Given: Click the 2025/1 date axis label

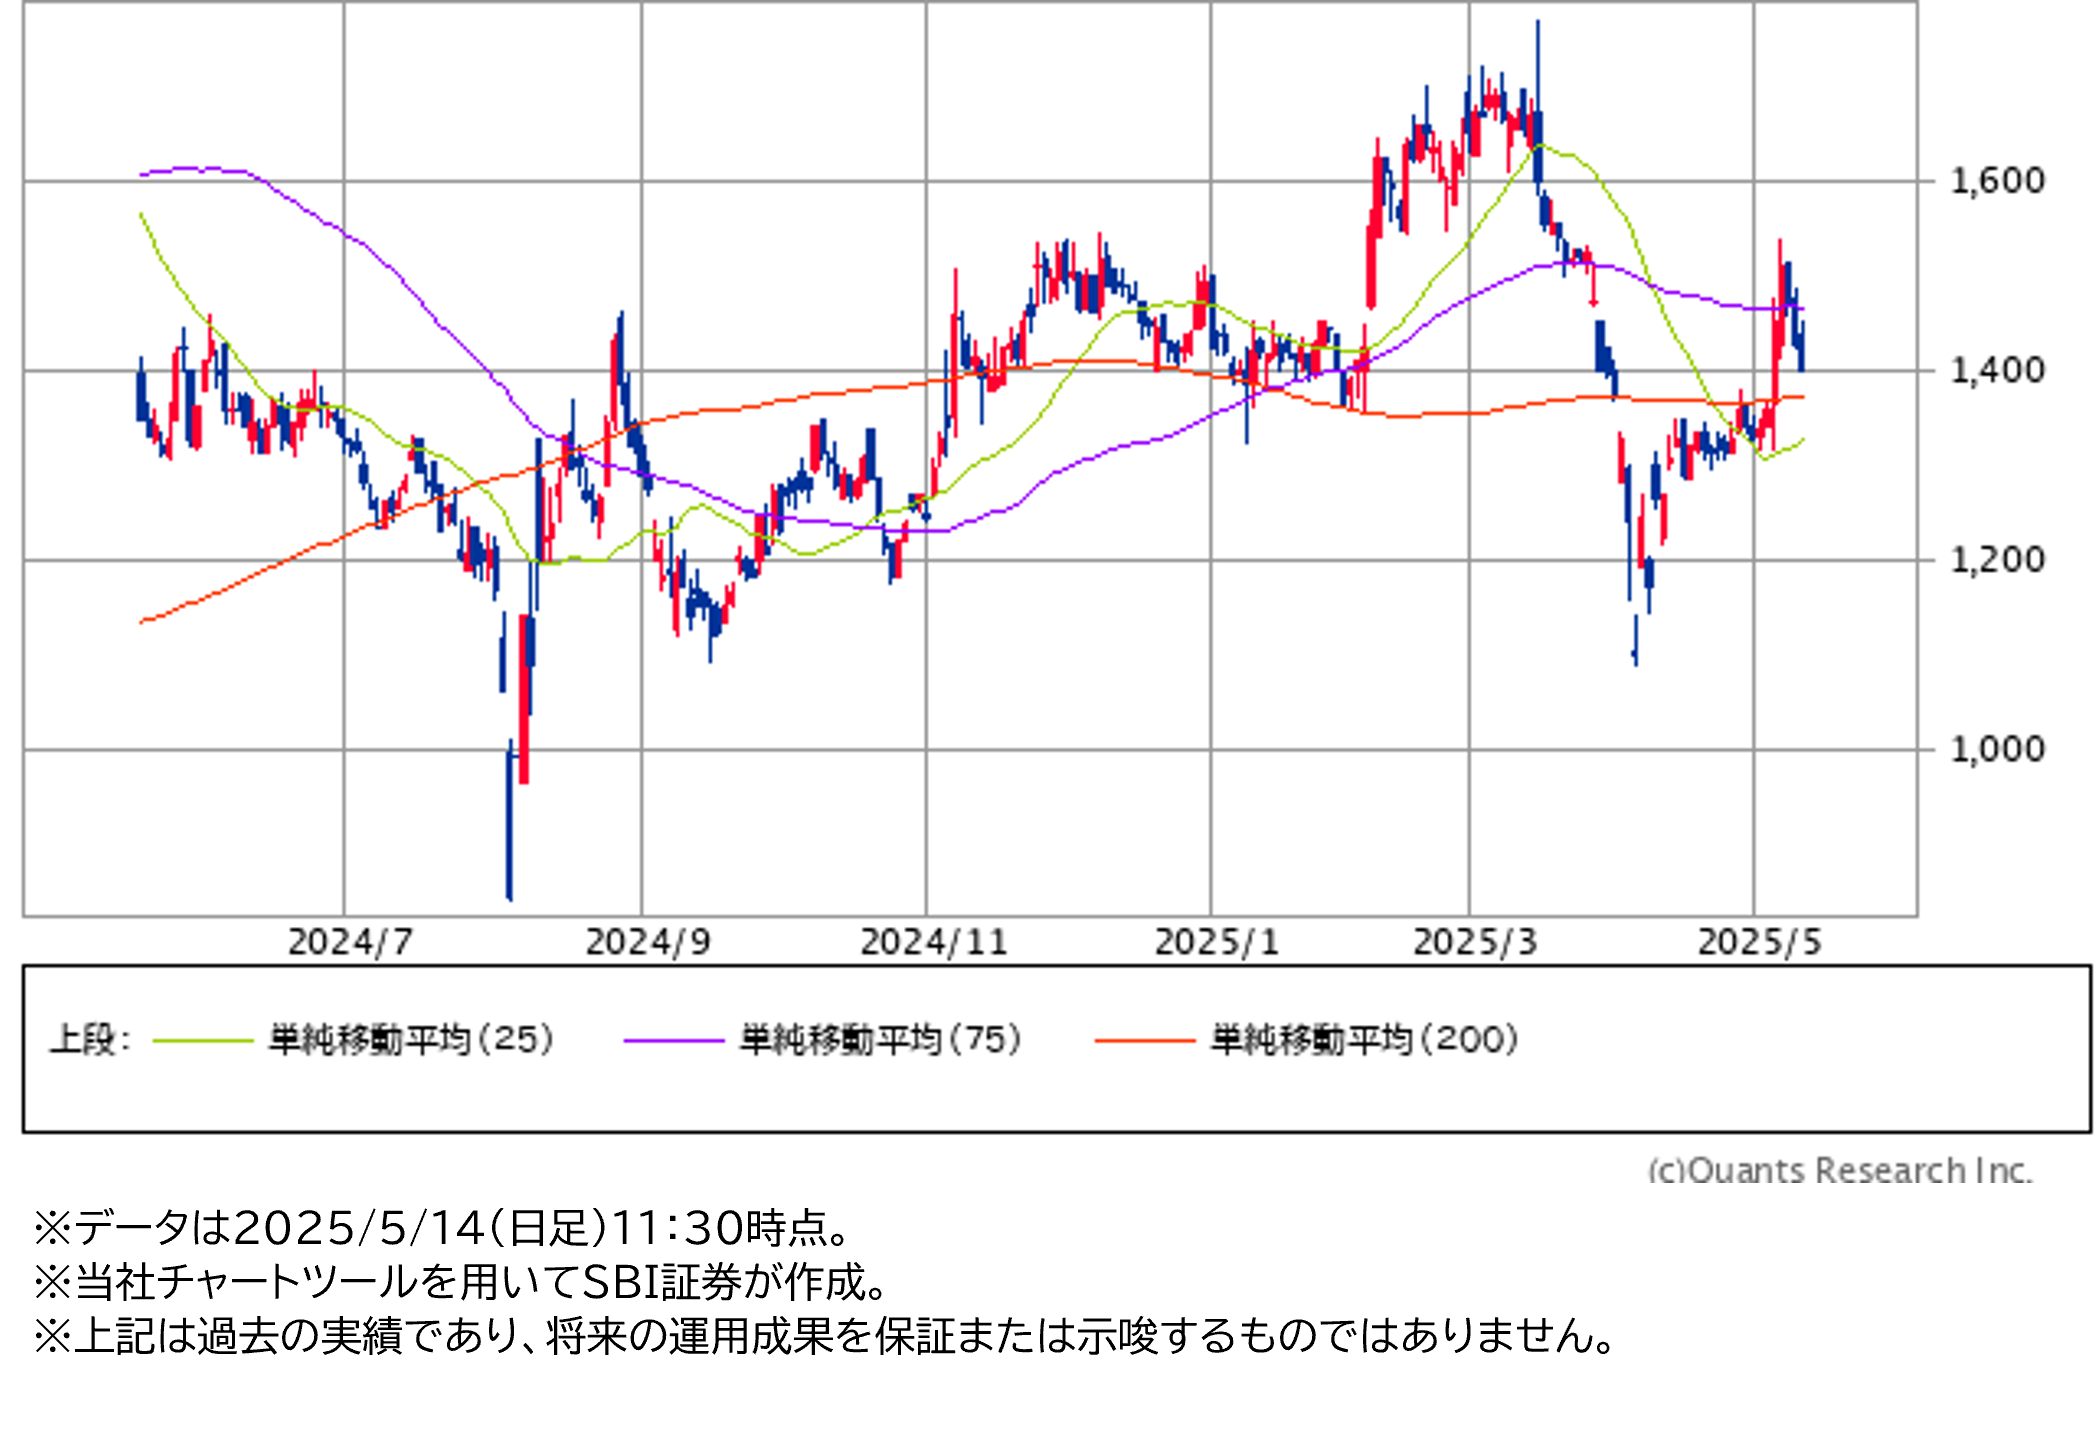Looking at the screenshot, I should (1216, 942).
